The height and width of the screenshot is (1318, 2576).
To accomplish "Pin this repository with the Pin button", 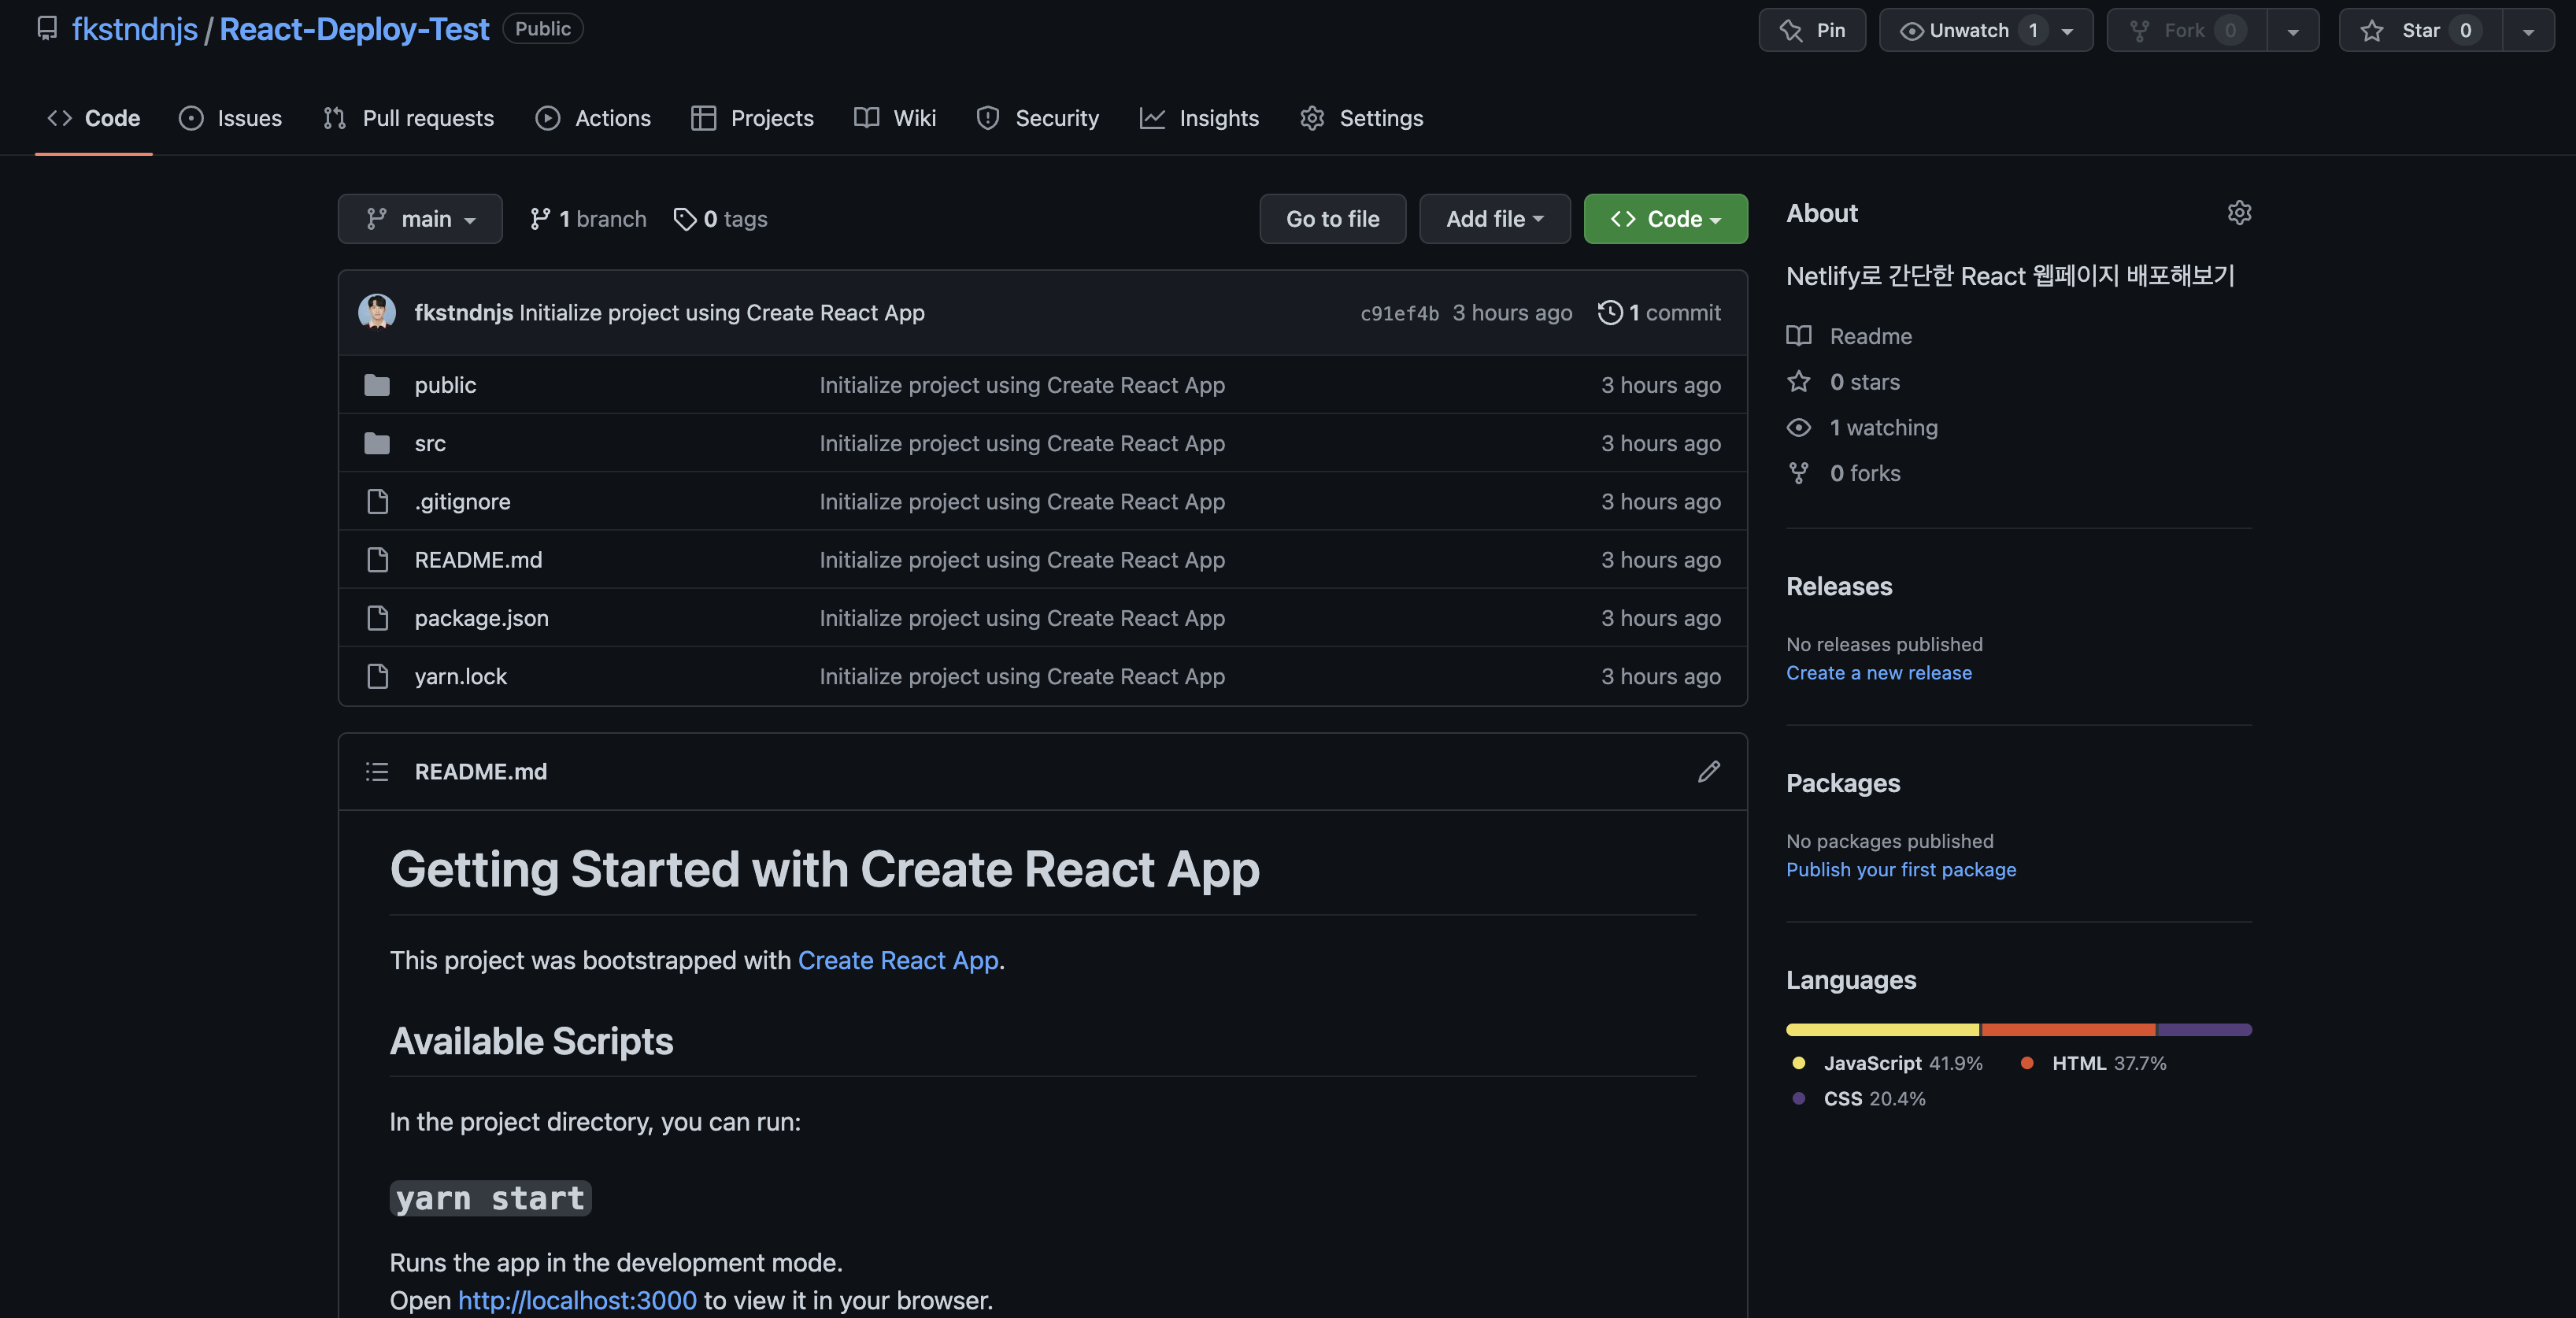I will (x=1812, y=30).
